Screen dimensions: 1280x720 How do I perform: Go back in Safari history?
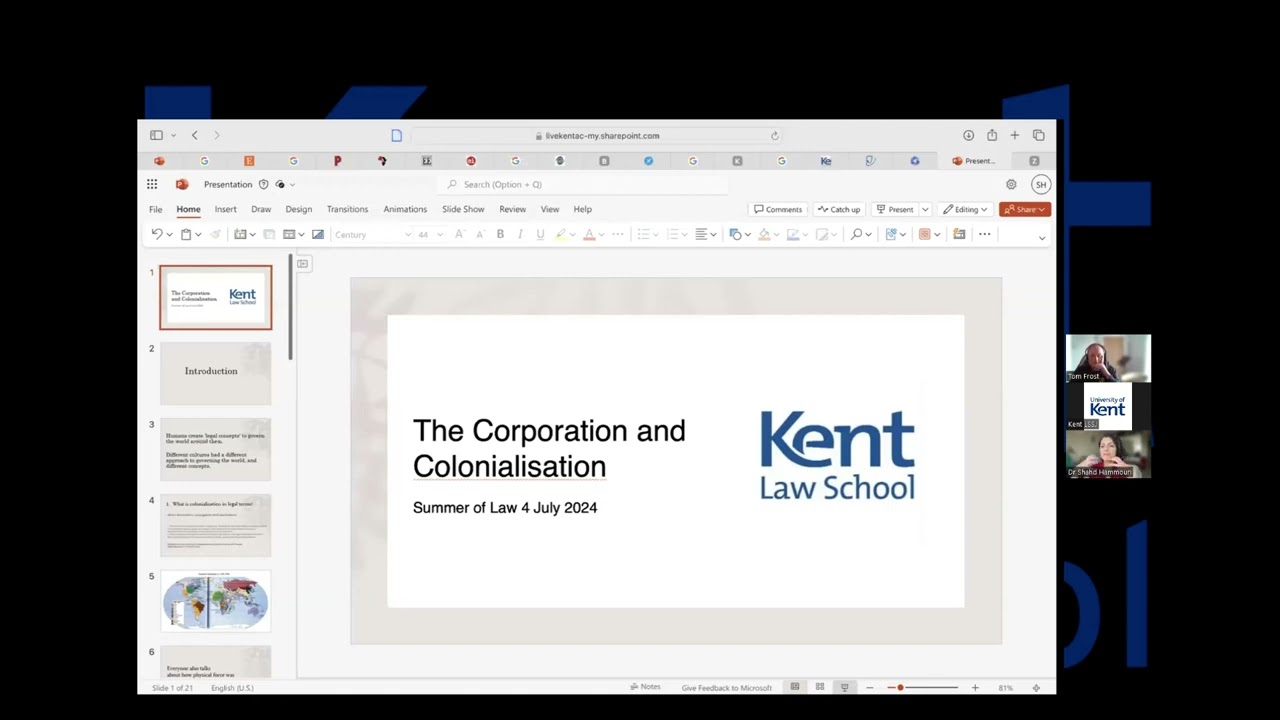click(x=195, y=135)
